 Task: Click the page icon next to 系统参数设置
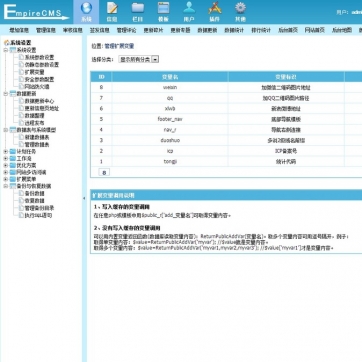(21, 57)
